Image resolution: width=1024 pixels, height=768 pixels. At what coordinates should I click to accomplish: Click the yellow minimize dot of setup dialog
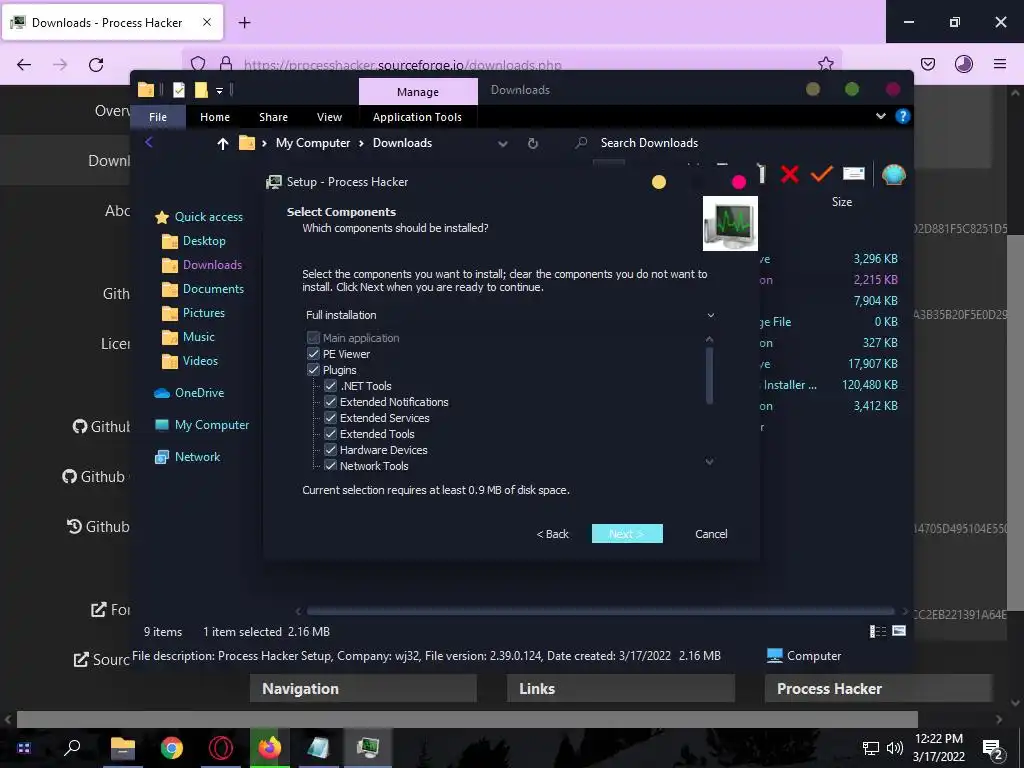click(x=659, y=182)
